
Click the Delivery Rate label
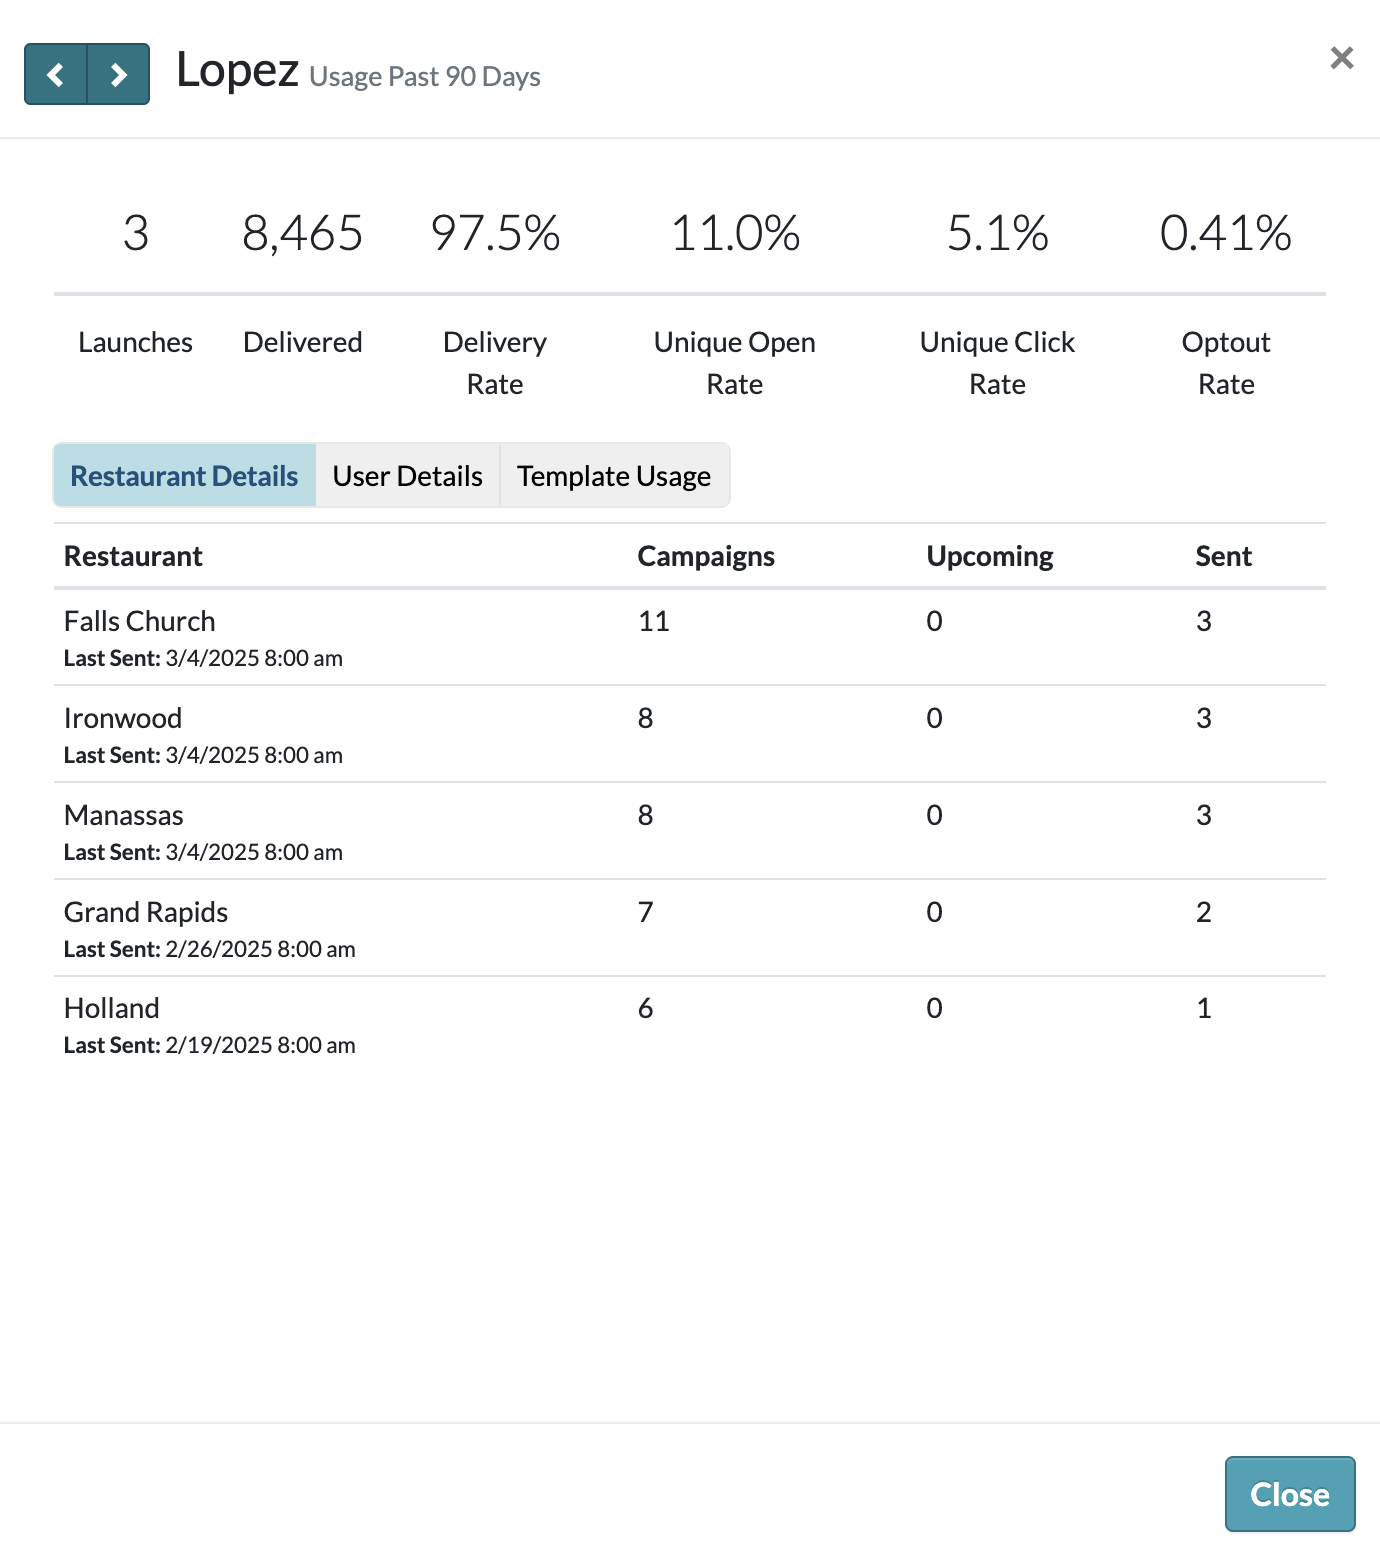495,363
